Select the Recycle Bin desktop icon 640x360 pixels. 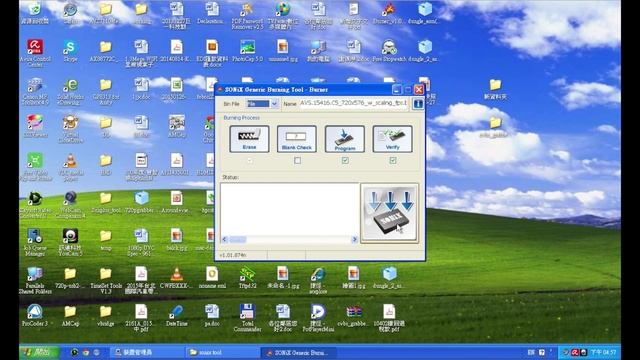[35, 13]
